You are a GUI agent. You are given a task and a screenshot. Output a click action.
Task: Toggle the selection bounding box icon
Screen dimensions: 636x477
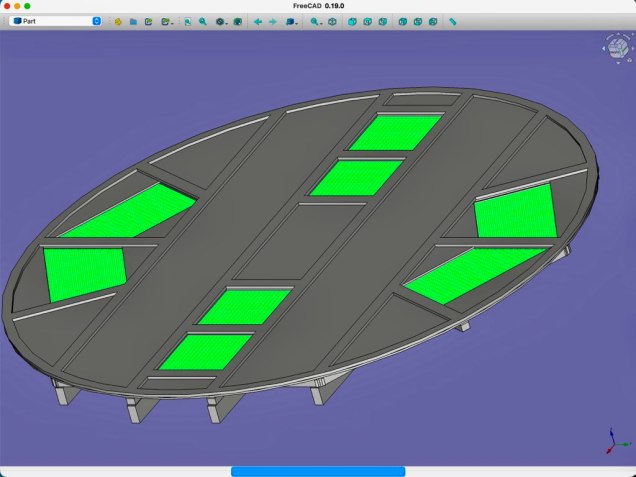(x=237, y=21)
